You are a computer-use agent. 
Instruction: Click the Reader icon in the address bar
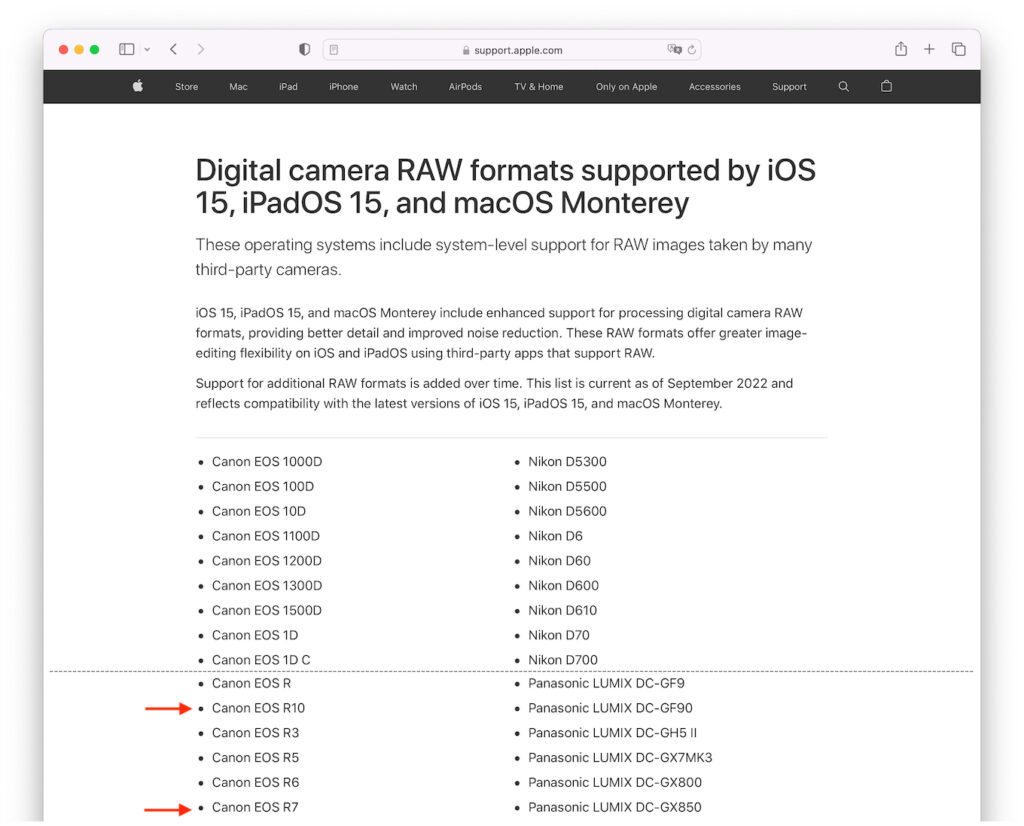(336, 49)
